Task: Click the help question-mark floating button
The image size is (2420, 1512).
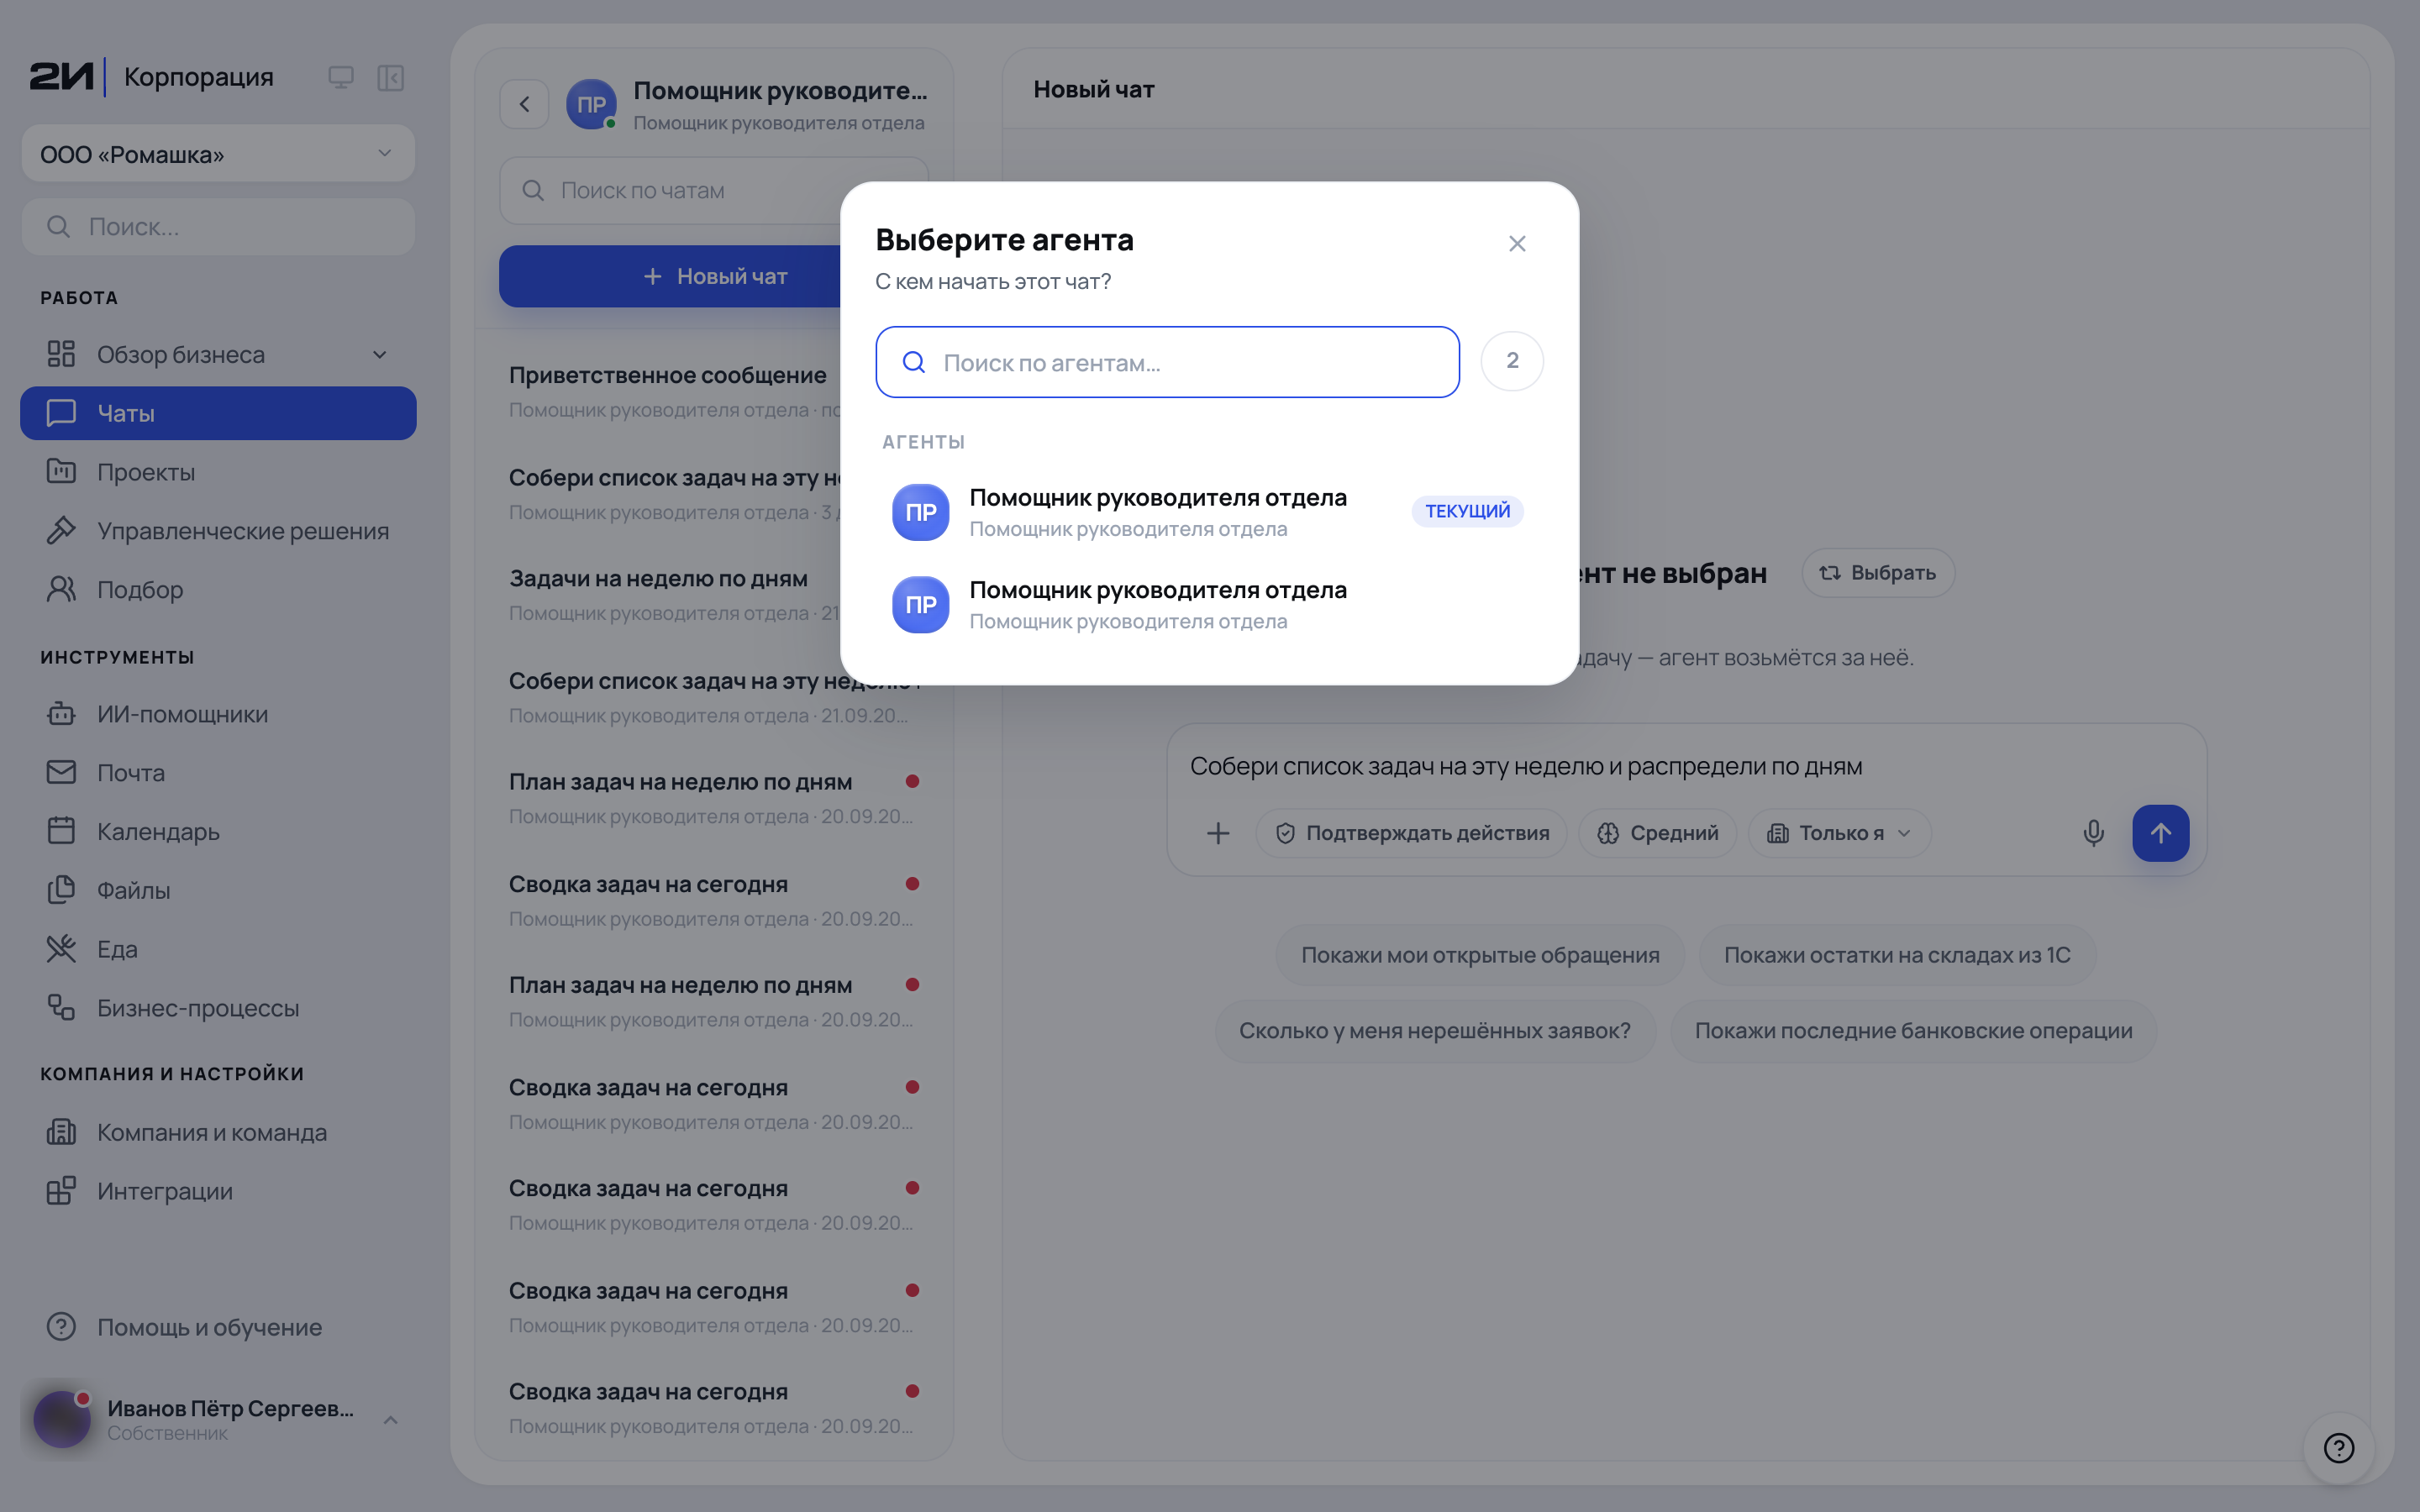Action: [x=2338, y=1448]
